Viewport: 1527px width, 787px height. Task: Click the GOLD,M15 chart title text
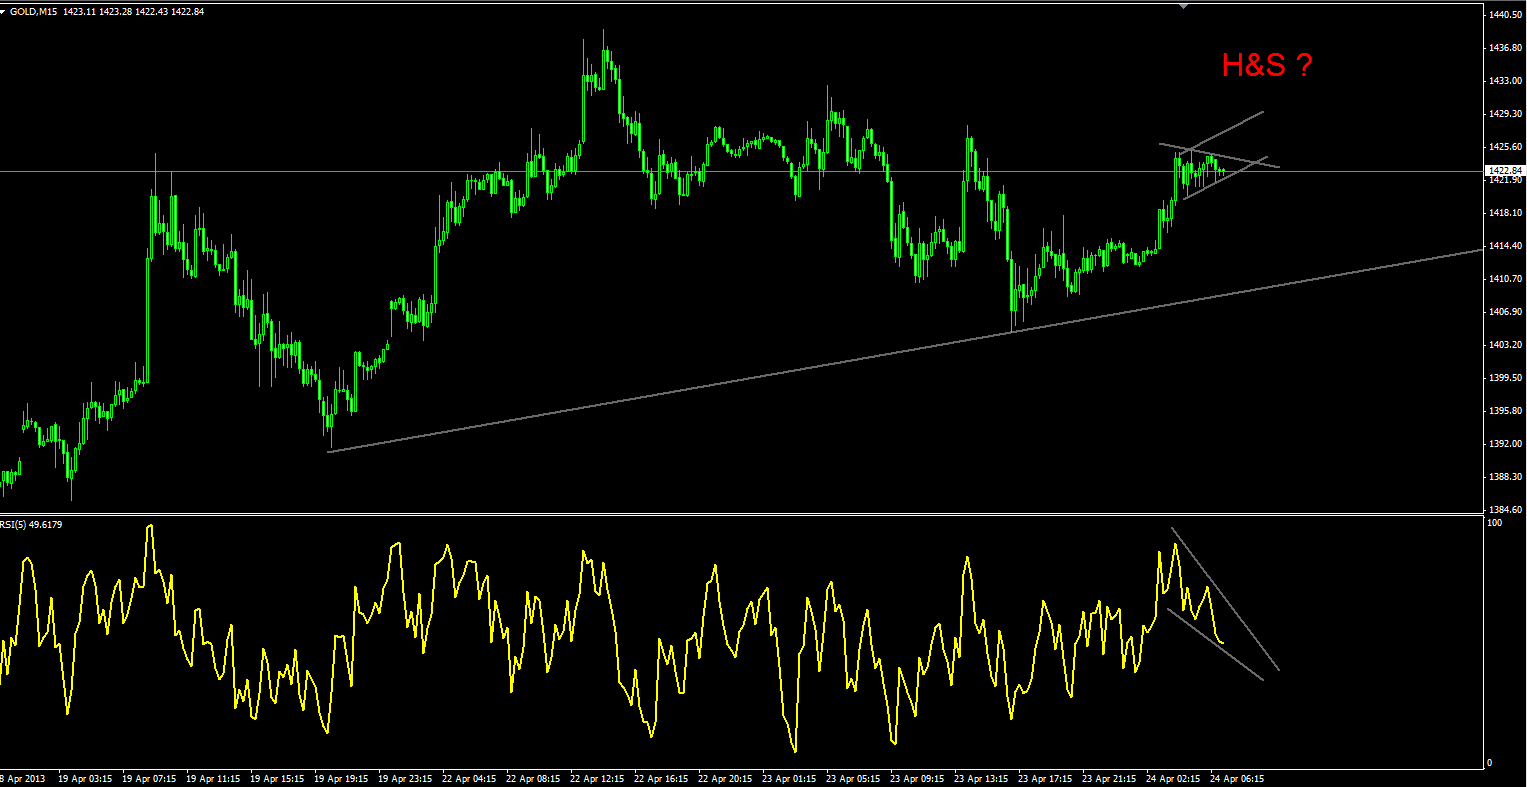click(35, 11)
